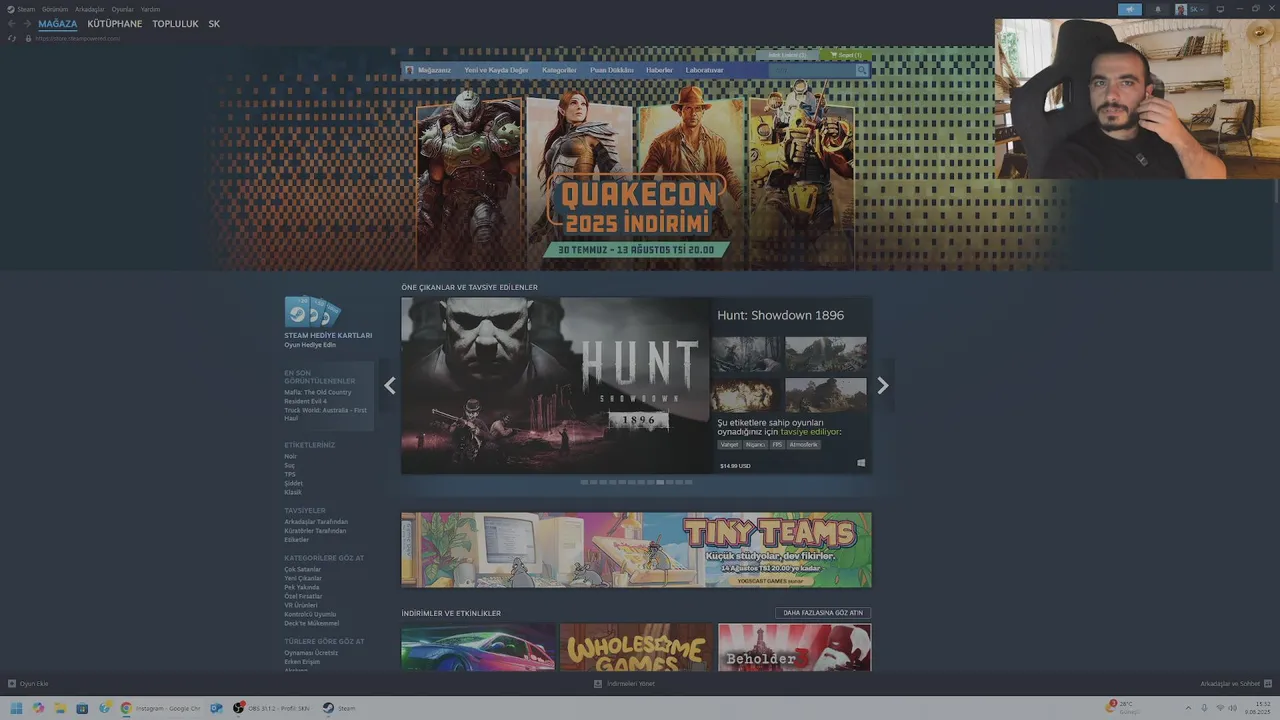Open the Oyunlar menu

click(x=122, y=9)
